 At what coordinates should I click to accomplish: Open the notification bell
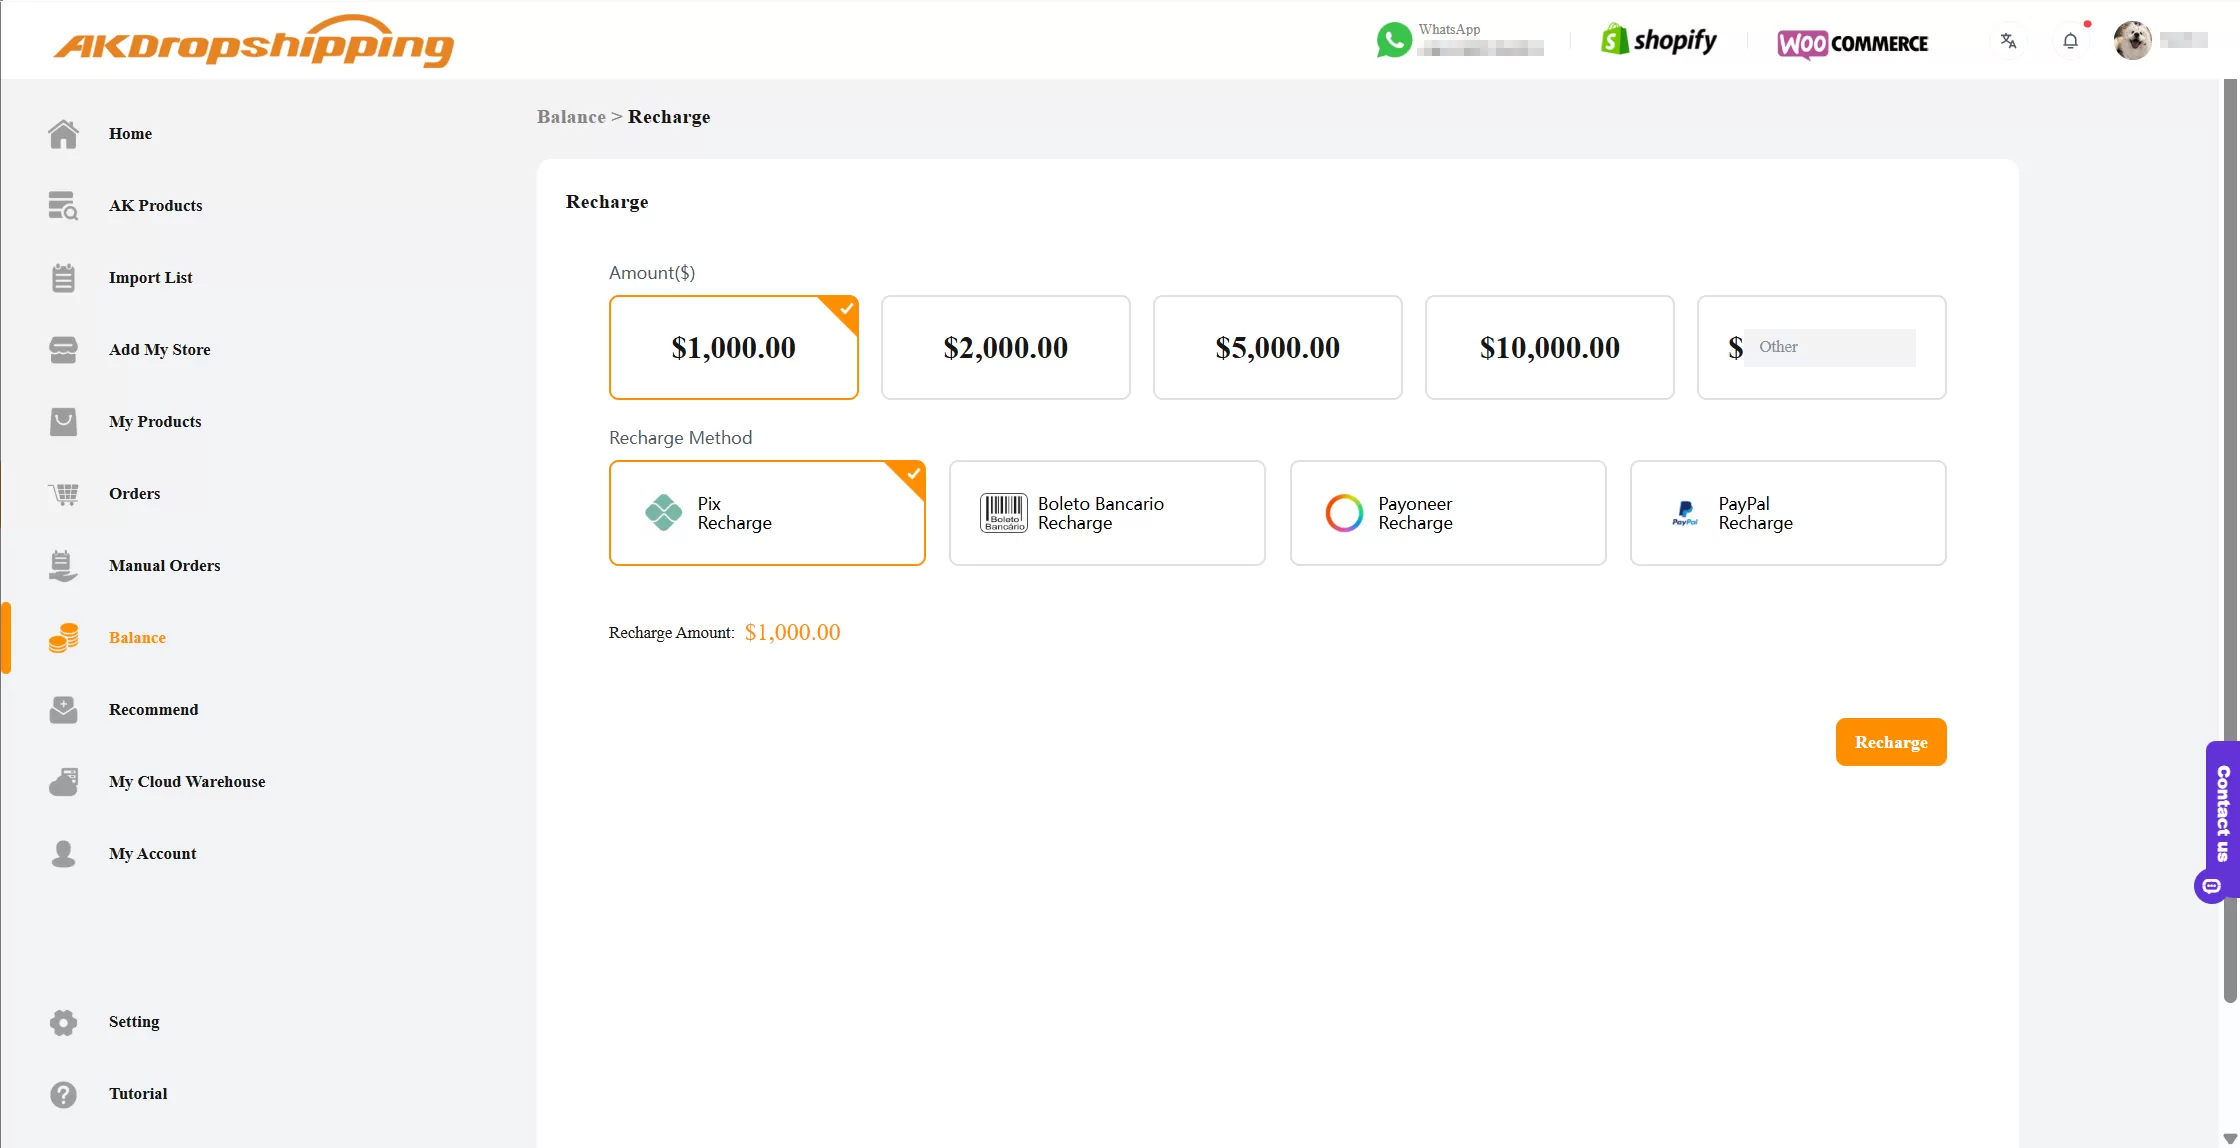[x=2070, y=40]
